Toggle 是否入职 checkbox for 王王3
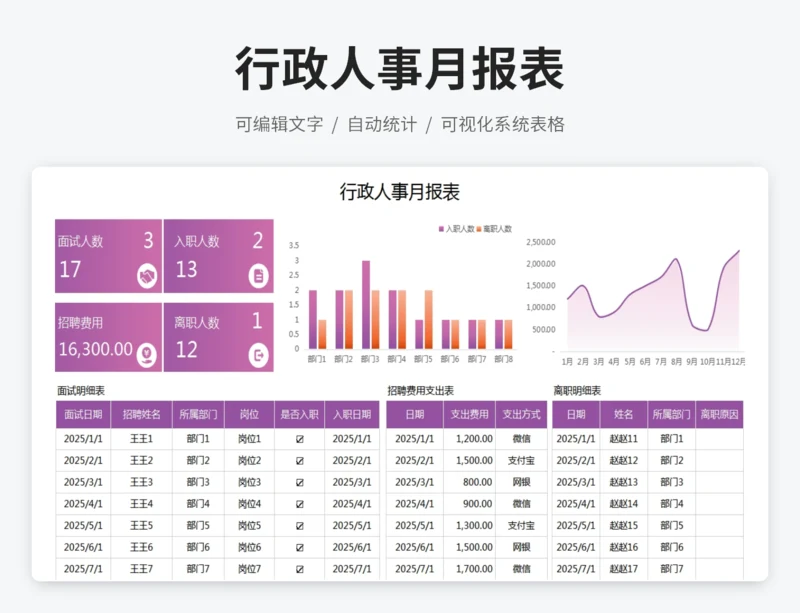800x613 pixels. tap(299, 482)
